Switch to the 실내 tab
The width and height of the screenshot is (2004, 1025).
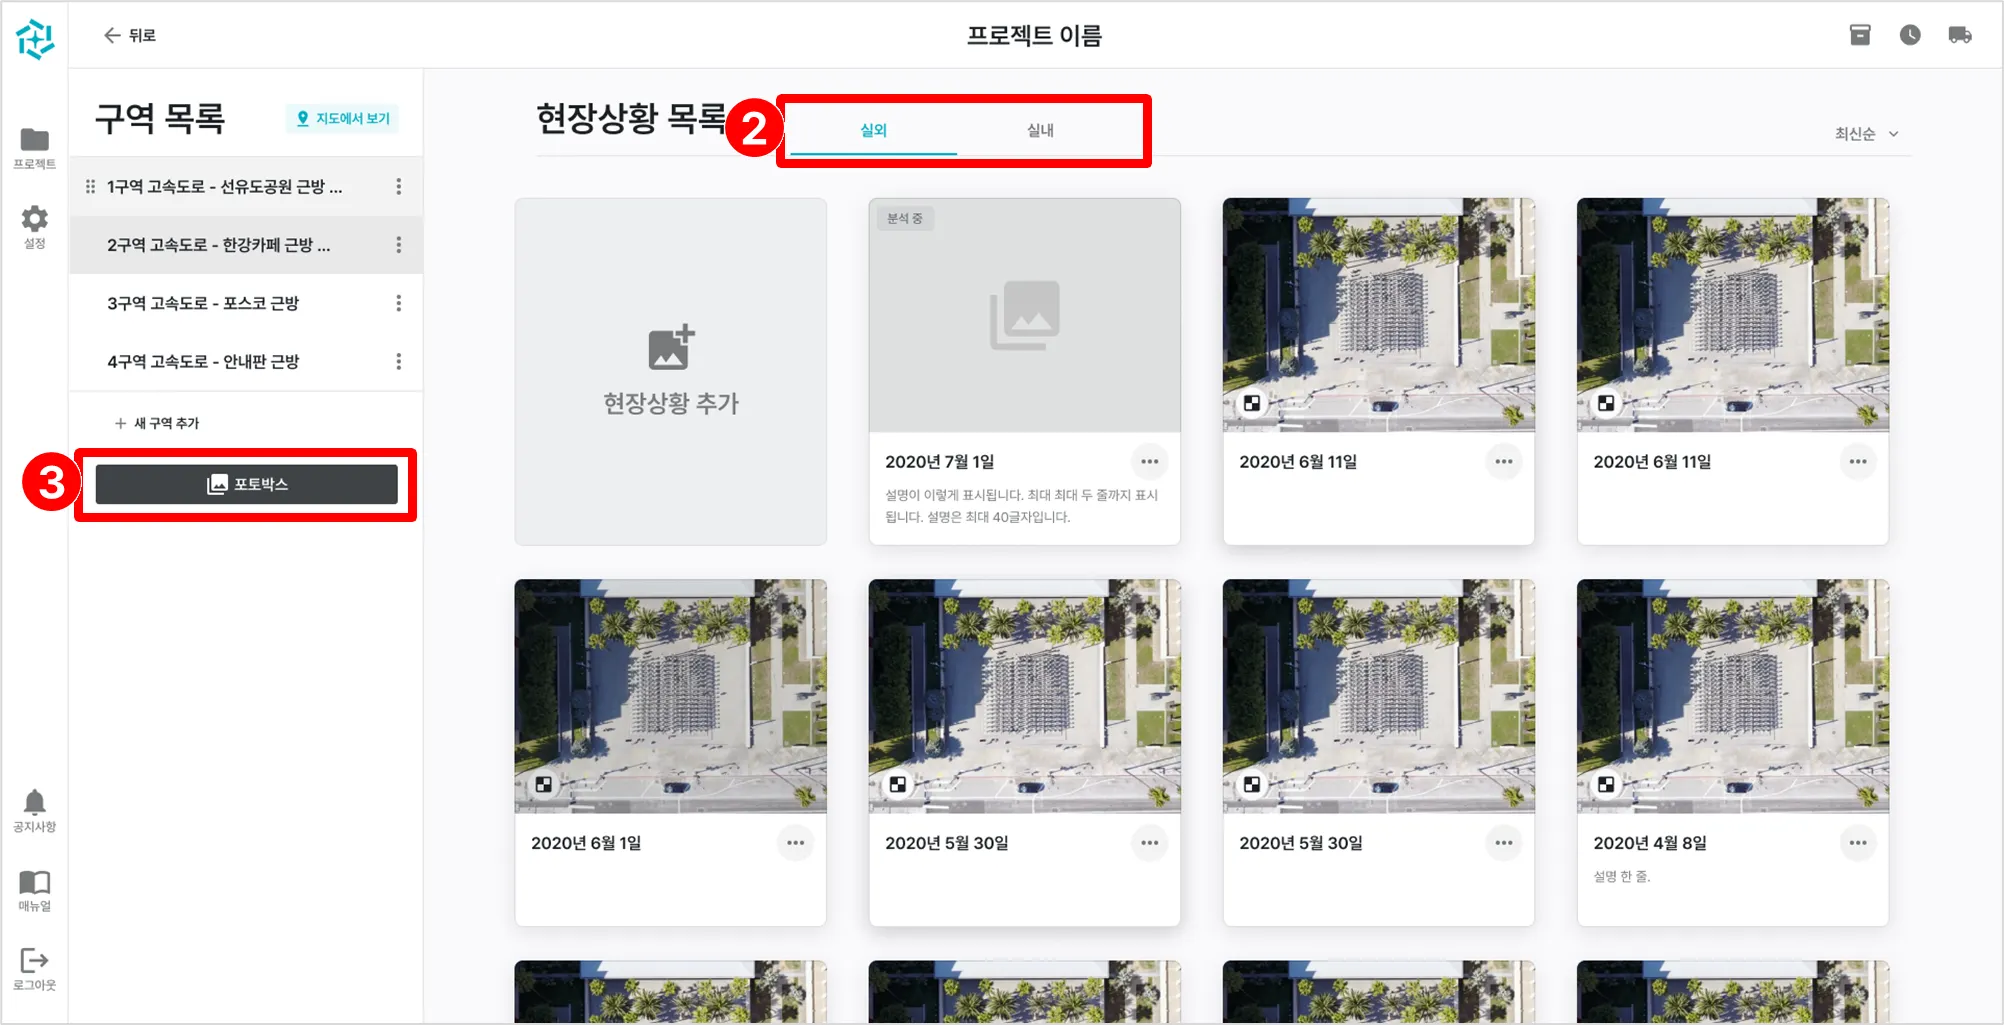coord(1040,131)
